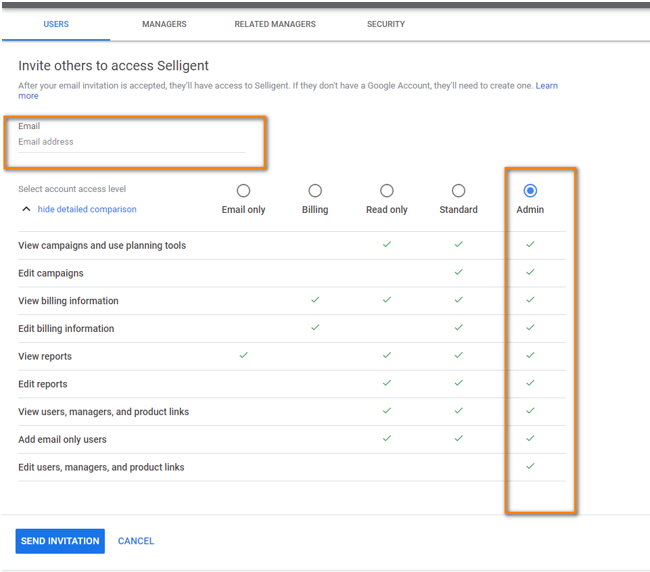Viewport: 650px width, 572px height.
Task: Click Admin checkmark in Edit users row
Action: pyautogui.click(x=530, y=466)
